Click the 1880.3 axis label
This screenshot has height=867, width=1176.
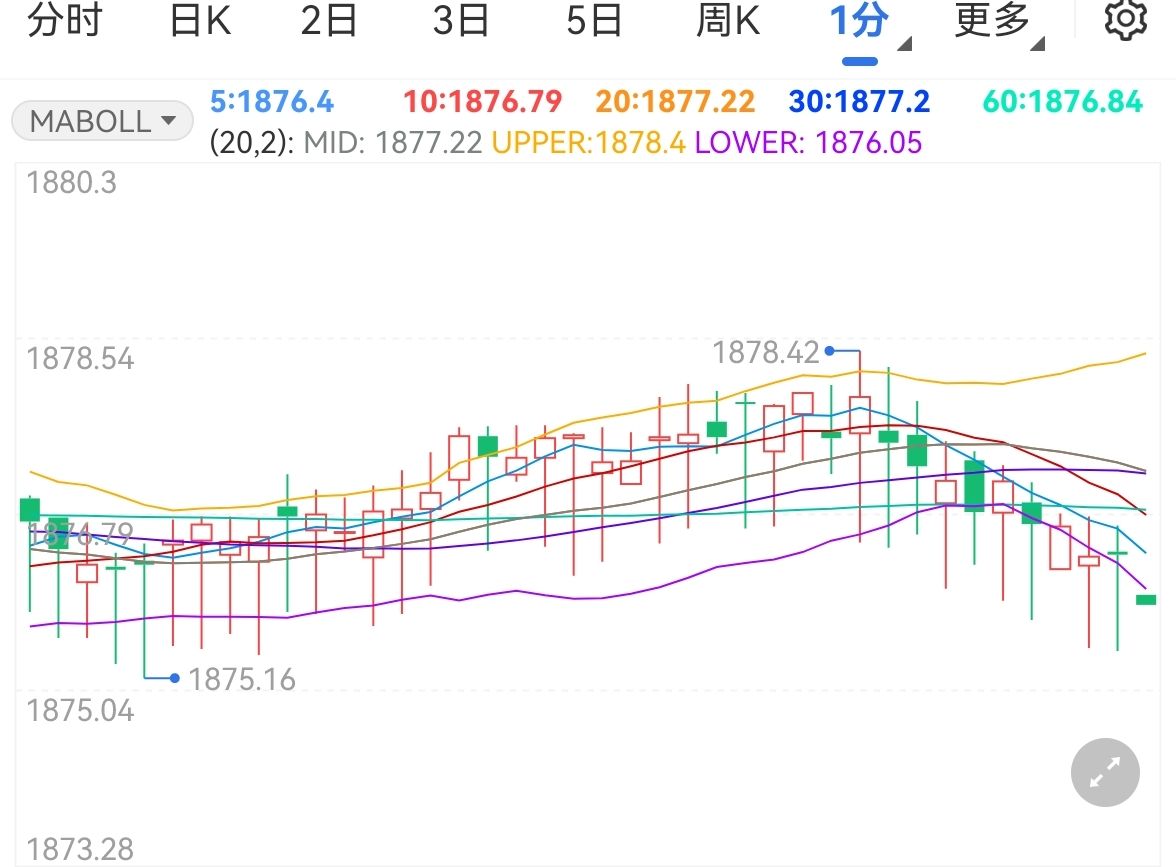72,182
